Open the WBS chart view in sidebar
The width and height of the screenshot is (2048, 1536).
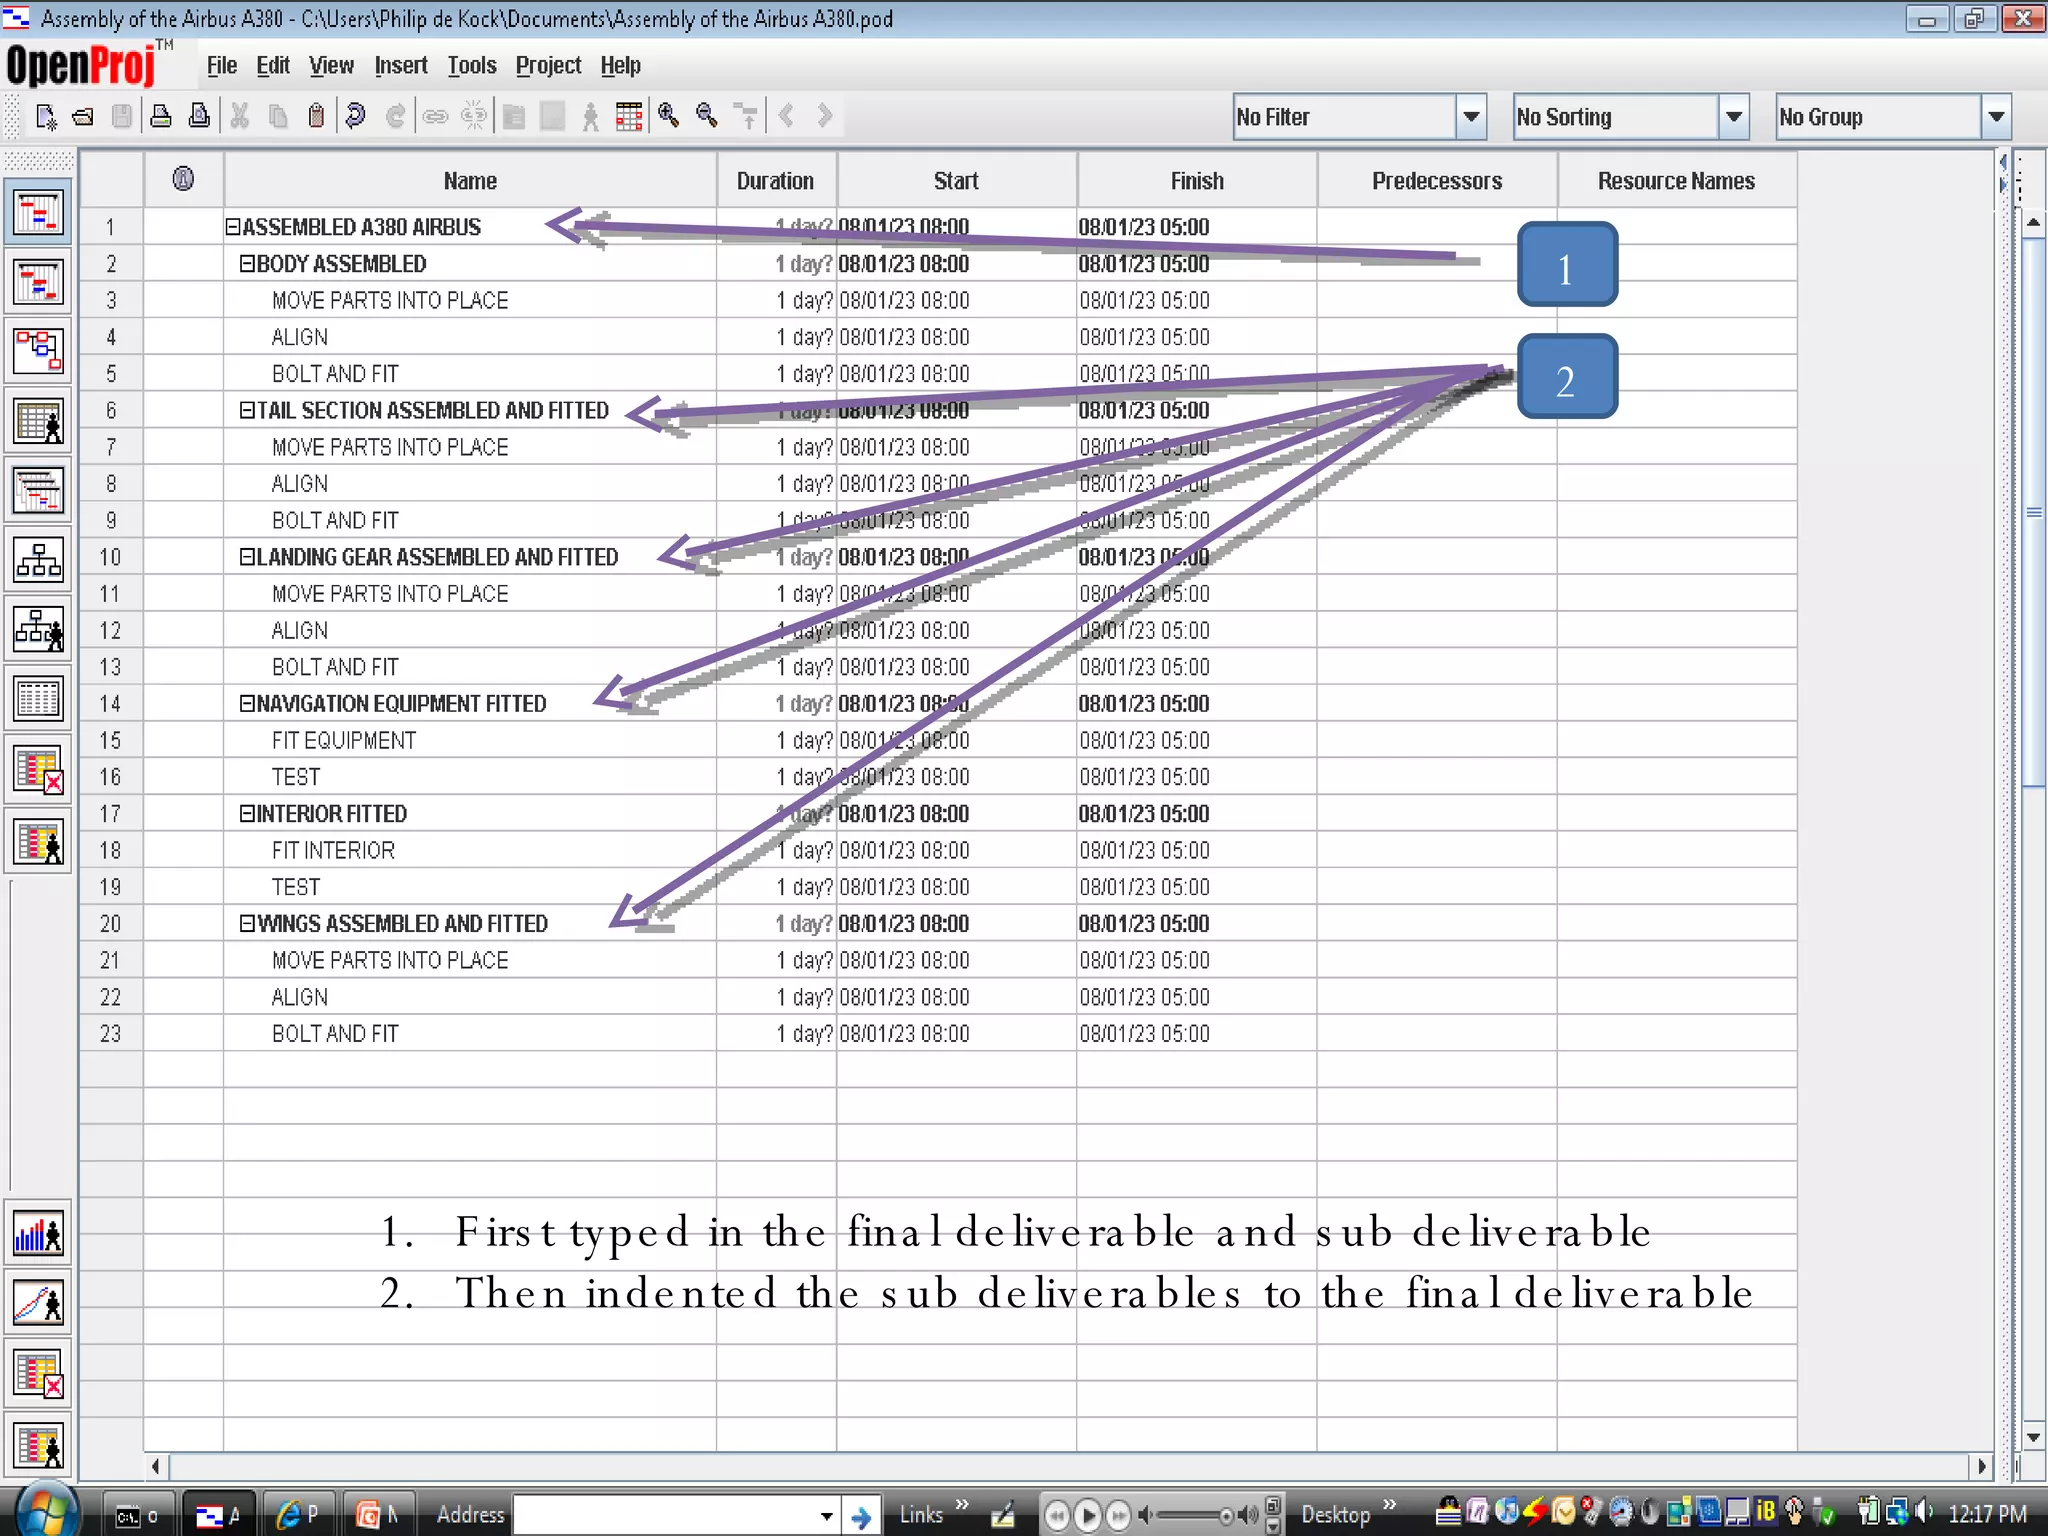39,560
